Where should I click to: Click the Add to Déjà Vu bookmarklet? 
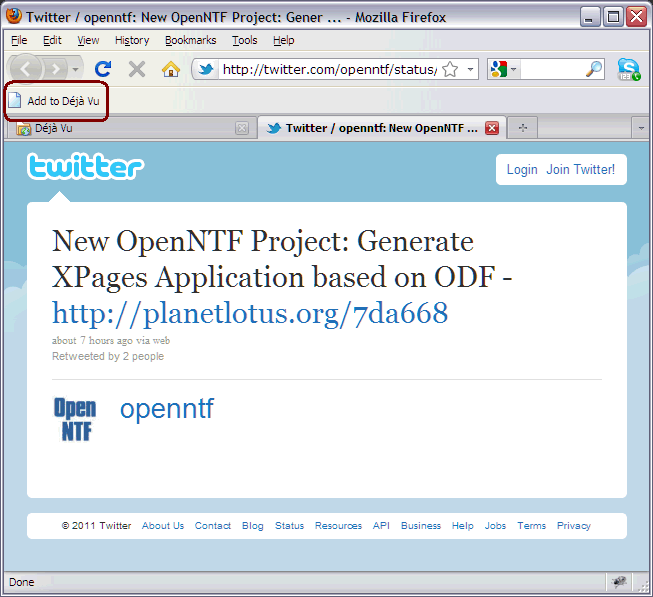(x=56, y=101)
